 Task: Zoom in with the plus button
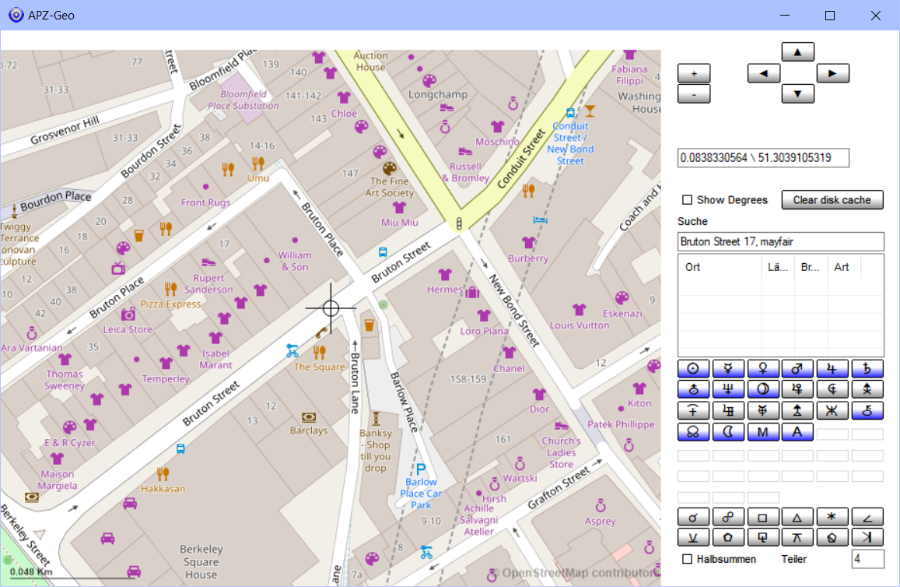[693, 73]
